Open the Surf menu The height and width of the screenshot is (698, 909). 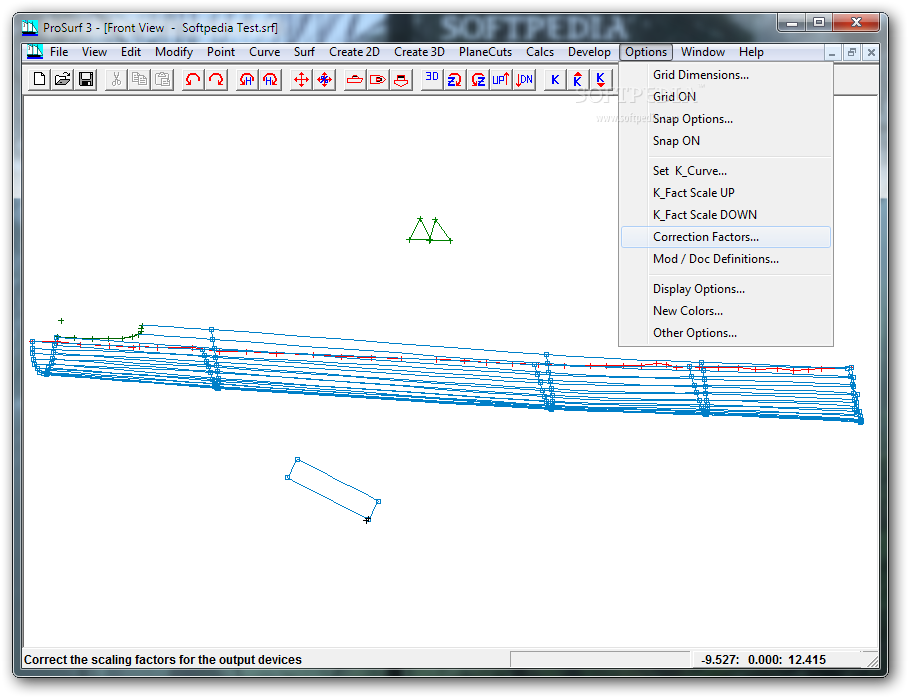304,52
